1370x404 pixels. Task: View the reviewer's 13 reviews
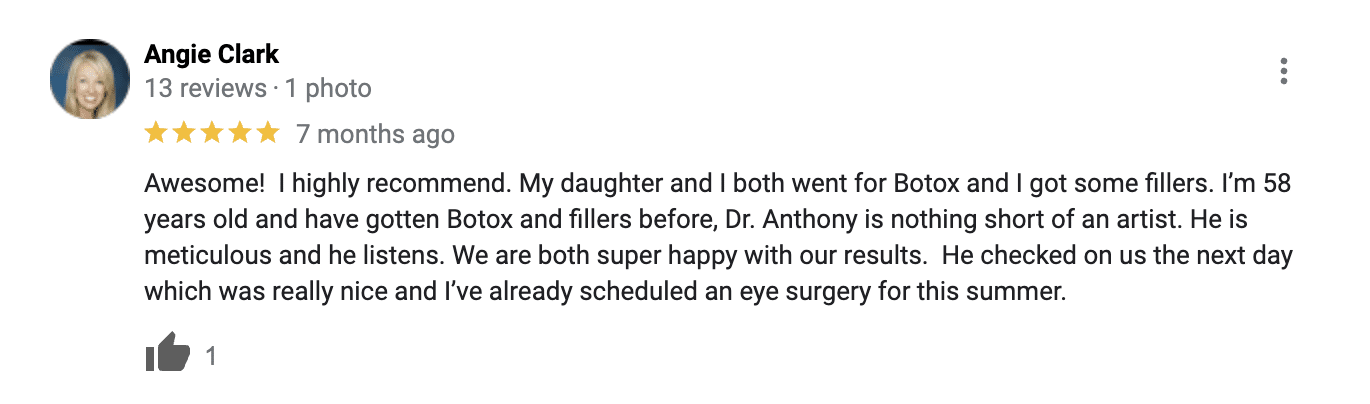(205, 89)
